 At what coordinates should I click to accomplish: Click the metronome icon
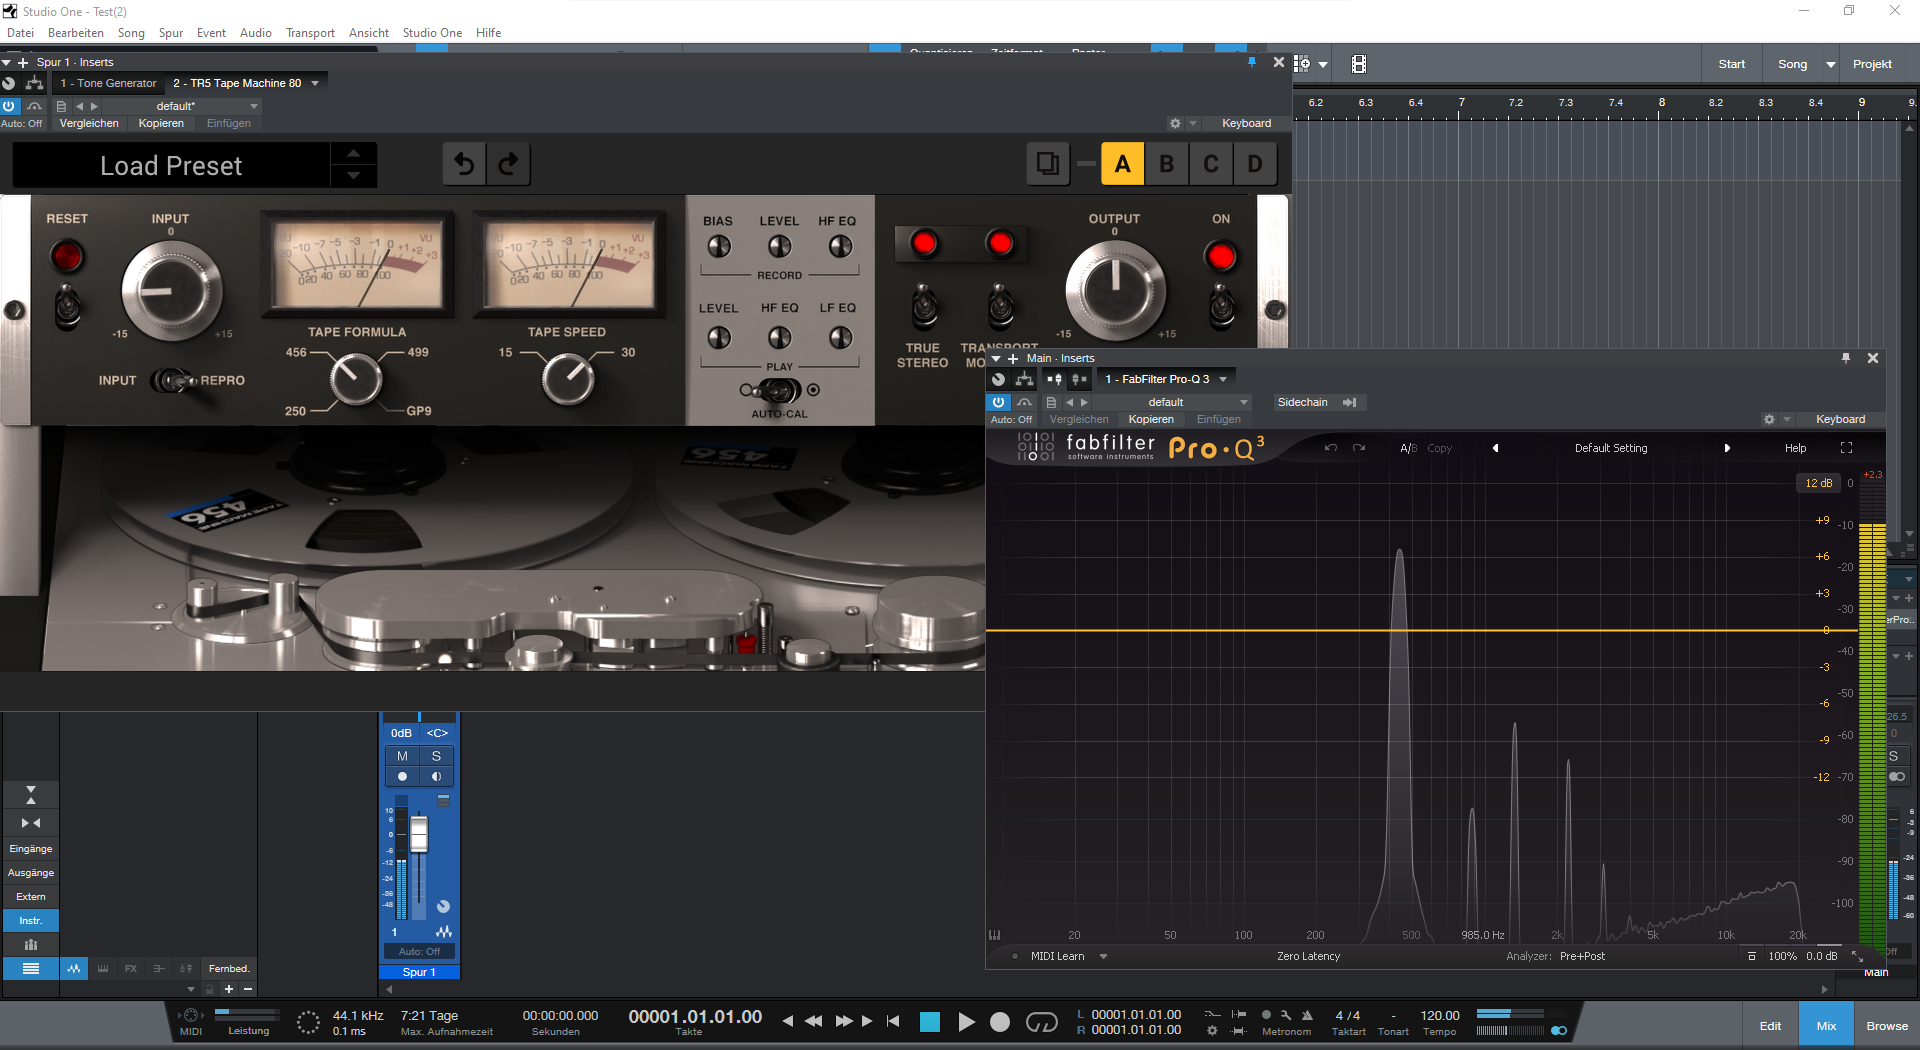tap(1307, 1015)
